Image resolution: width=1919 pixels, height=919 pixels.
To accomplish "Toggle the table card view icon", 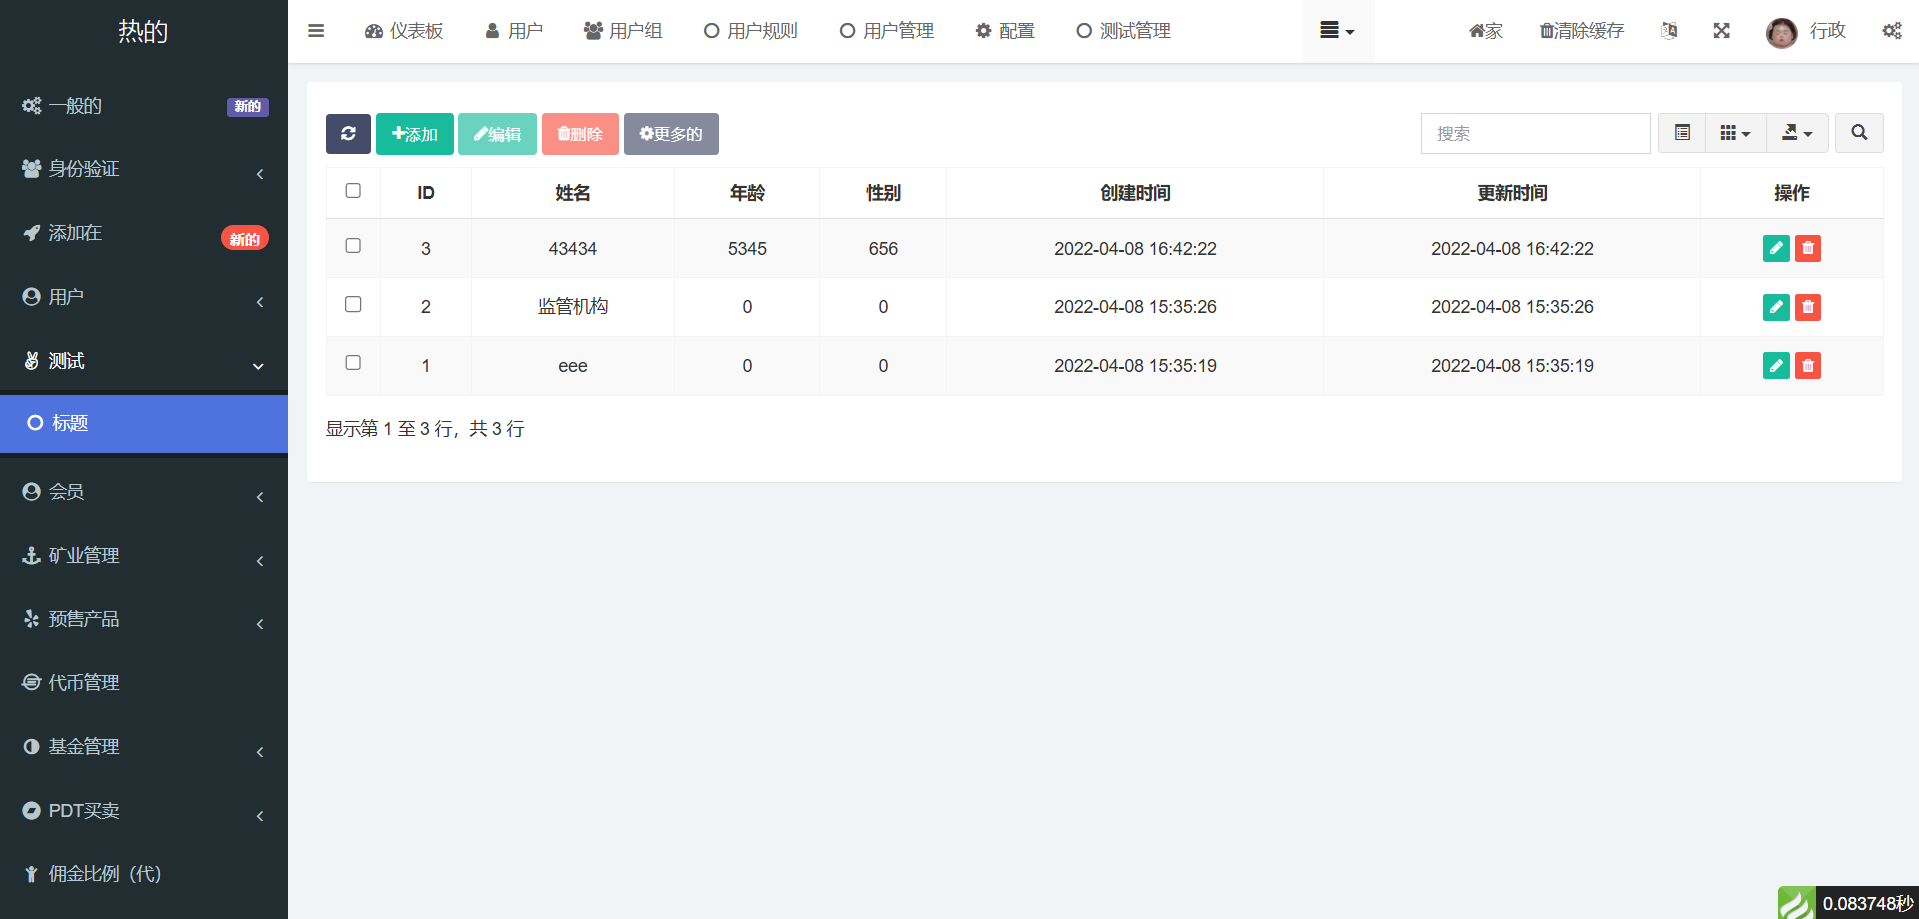I will pyautogui.click(x=1682, y=133).
